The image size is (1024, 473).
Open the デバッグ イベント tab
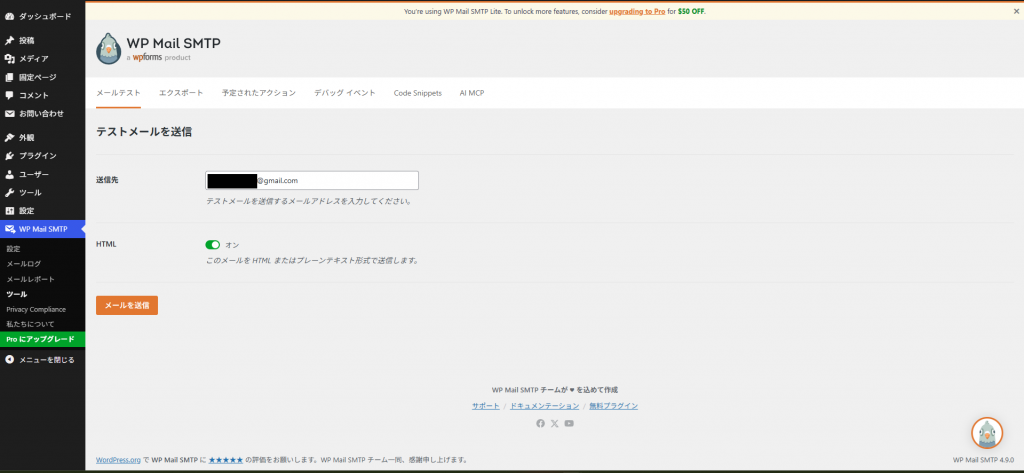[x=345, y=93]
